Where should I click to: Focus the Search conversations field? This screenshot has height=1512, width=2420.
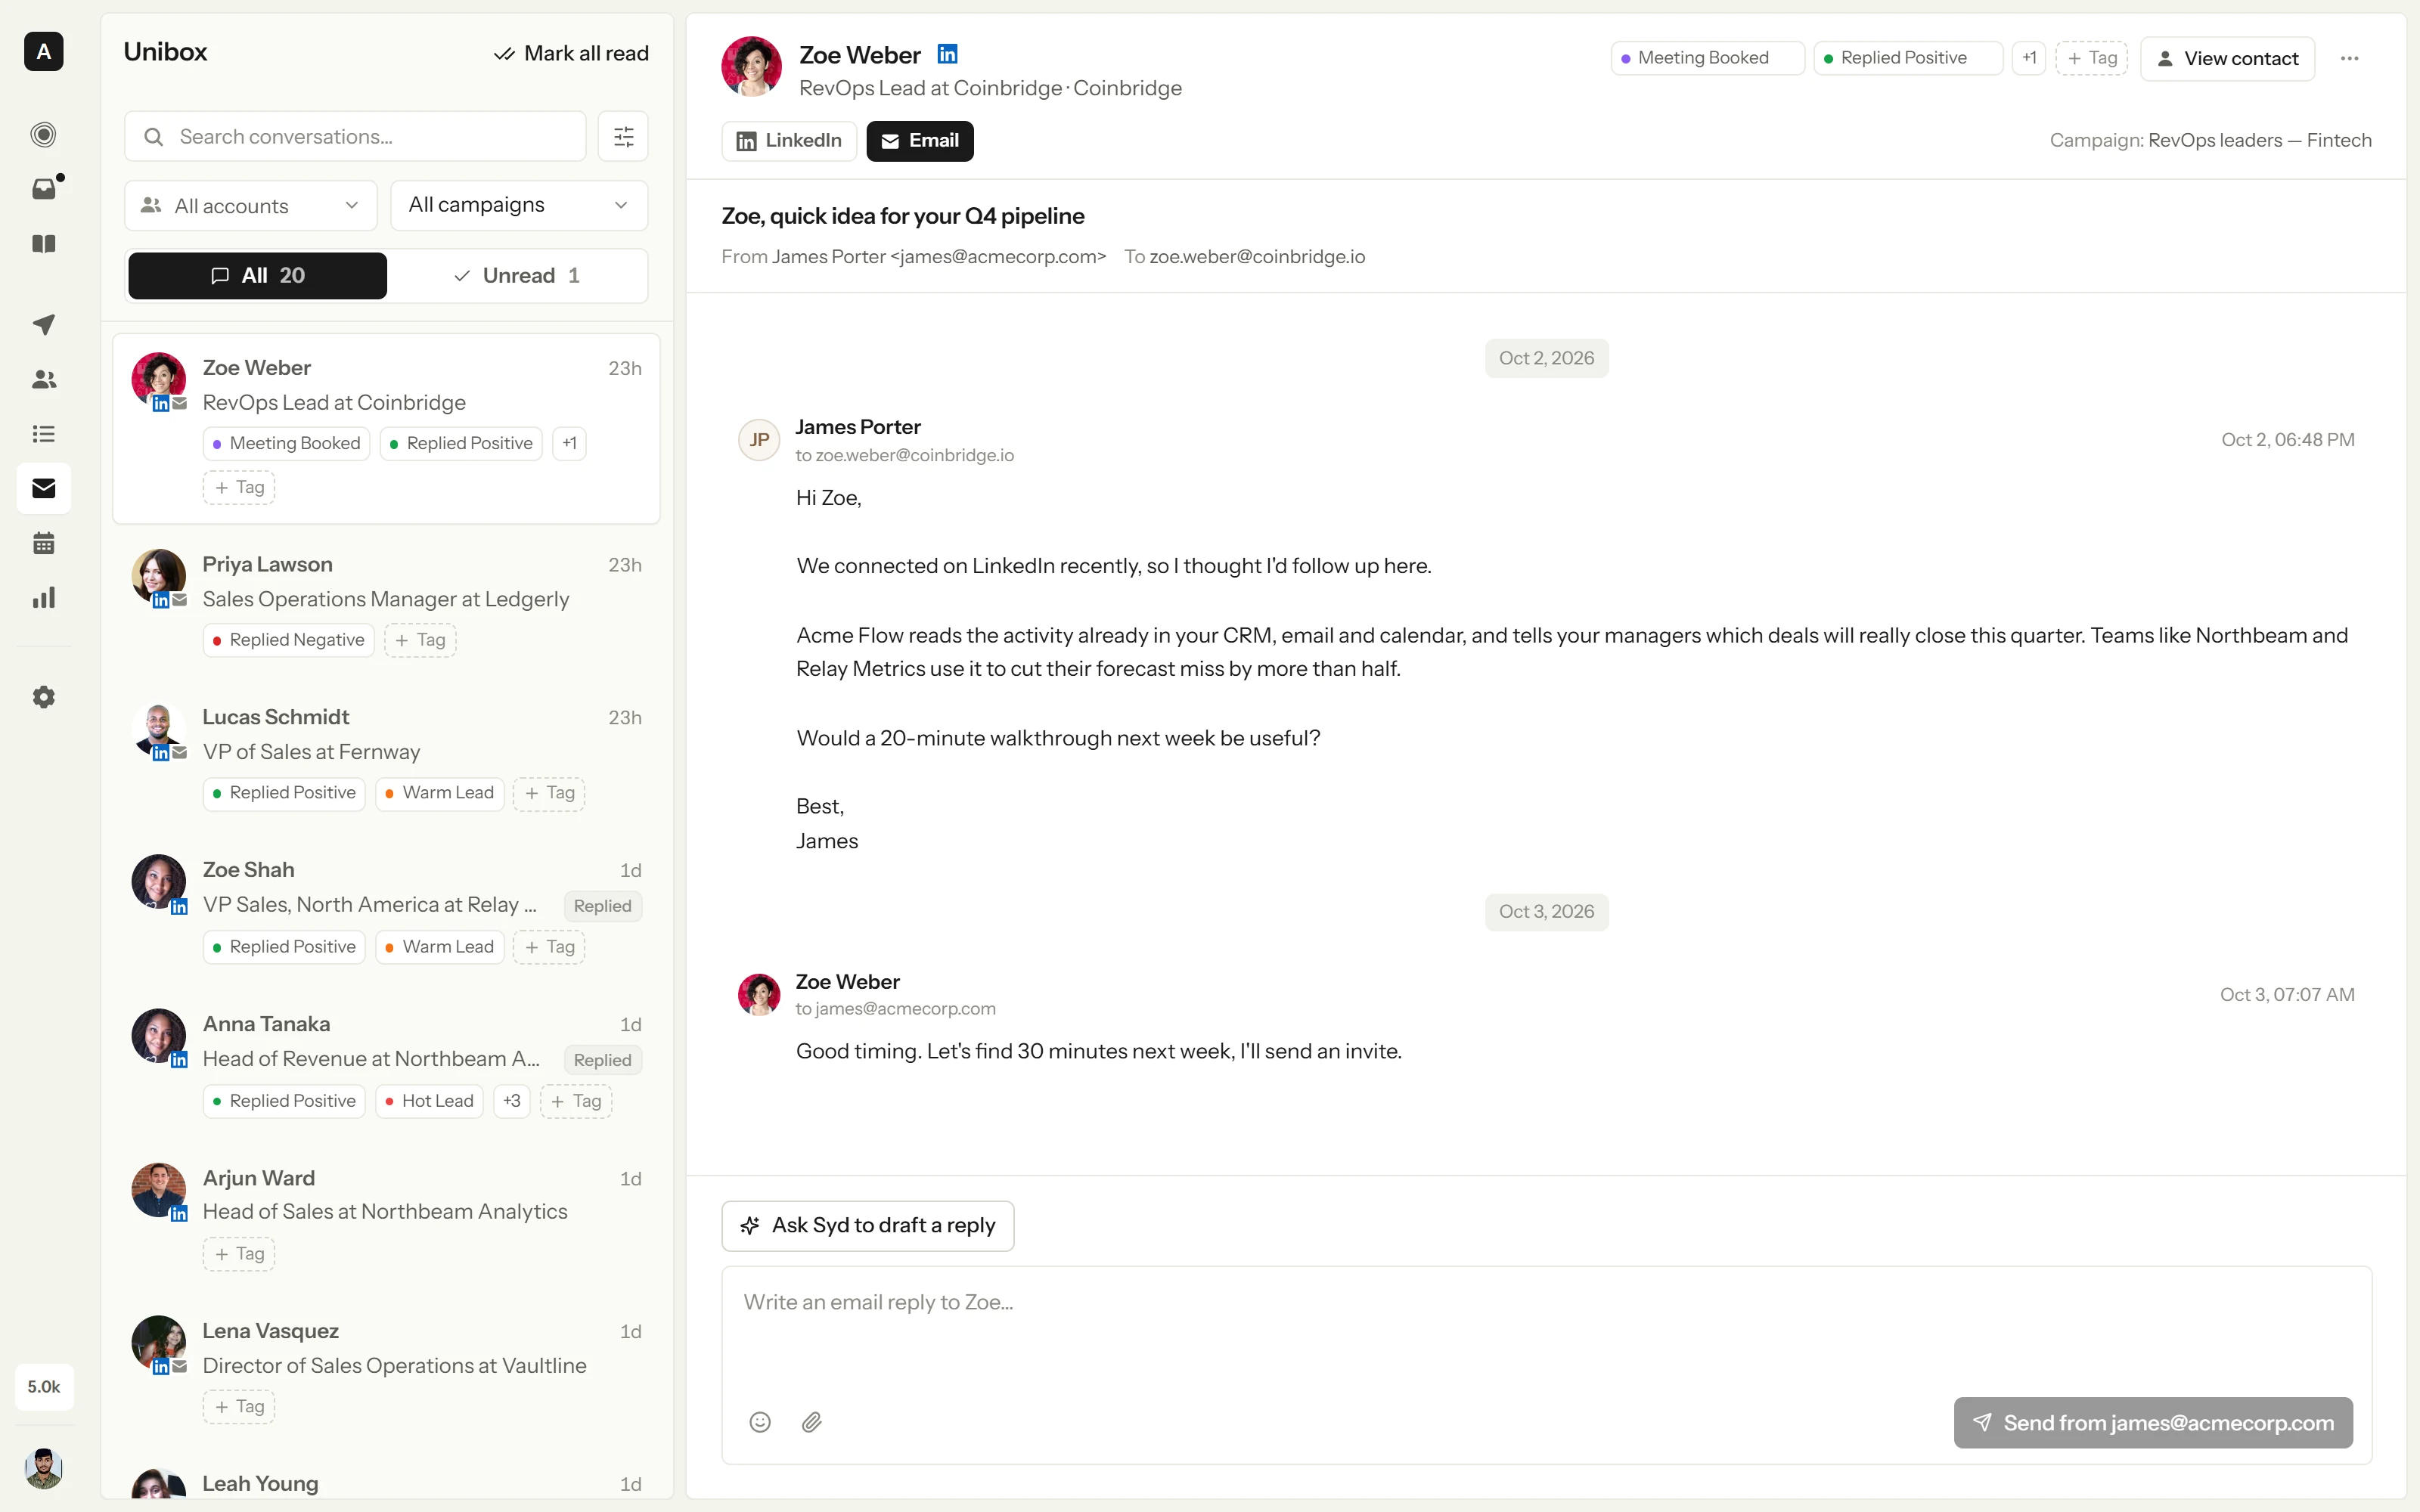tap(355, 136)
